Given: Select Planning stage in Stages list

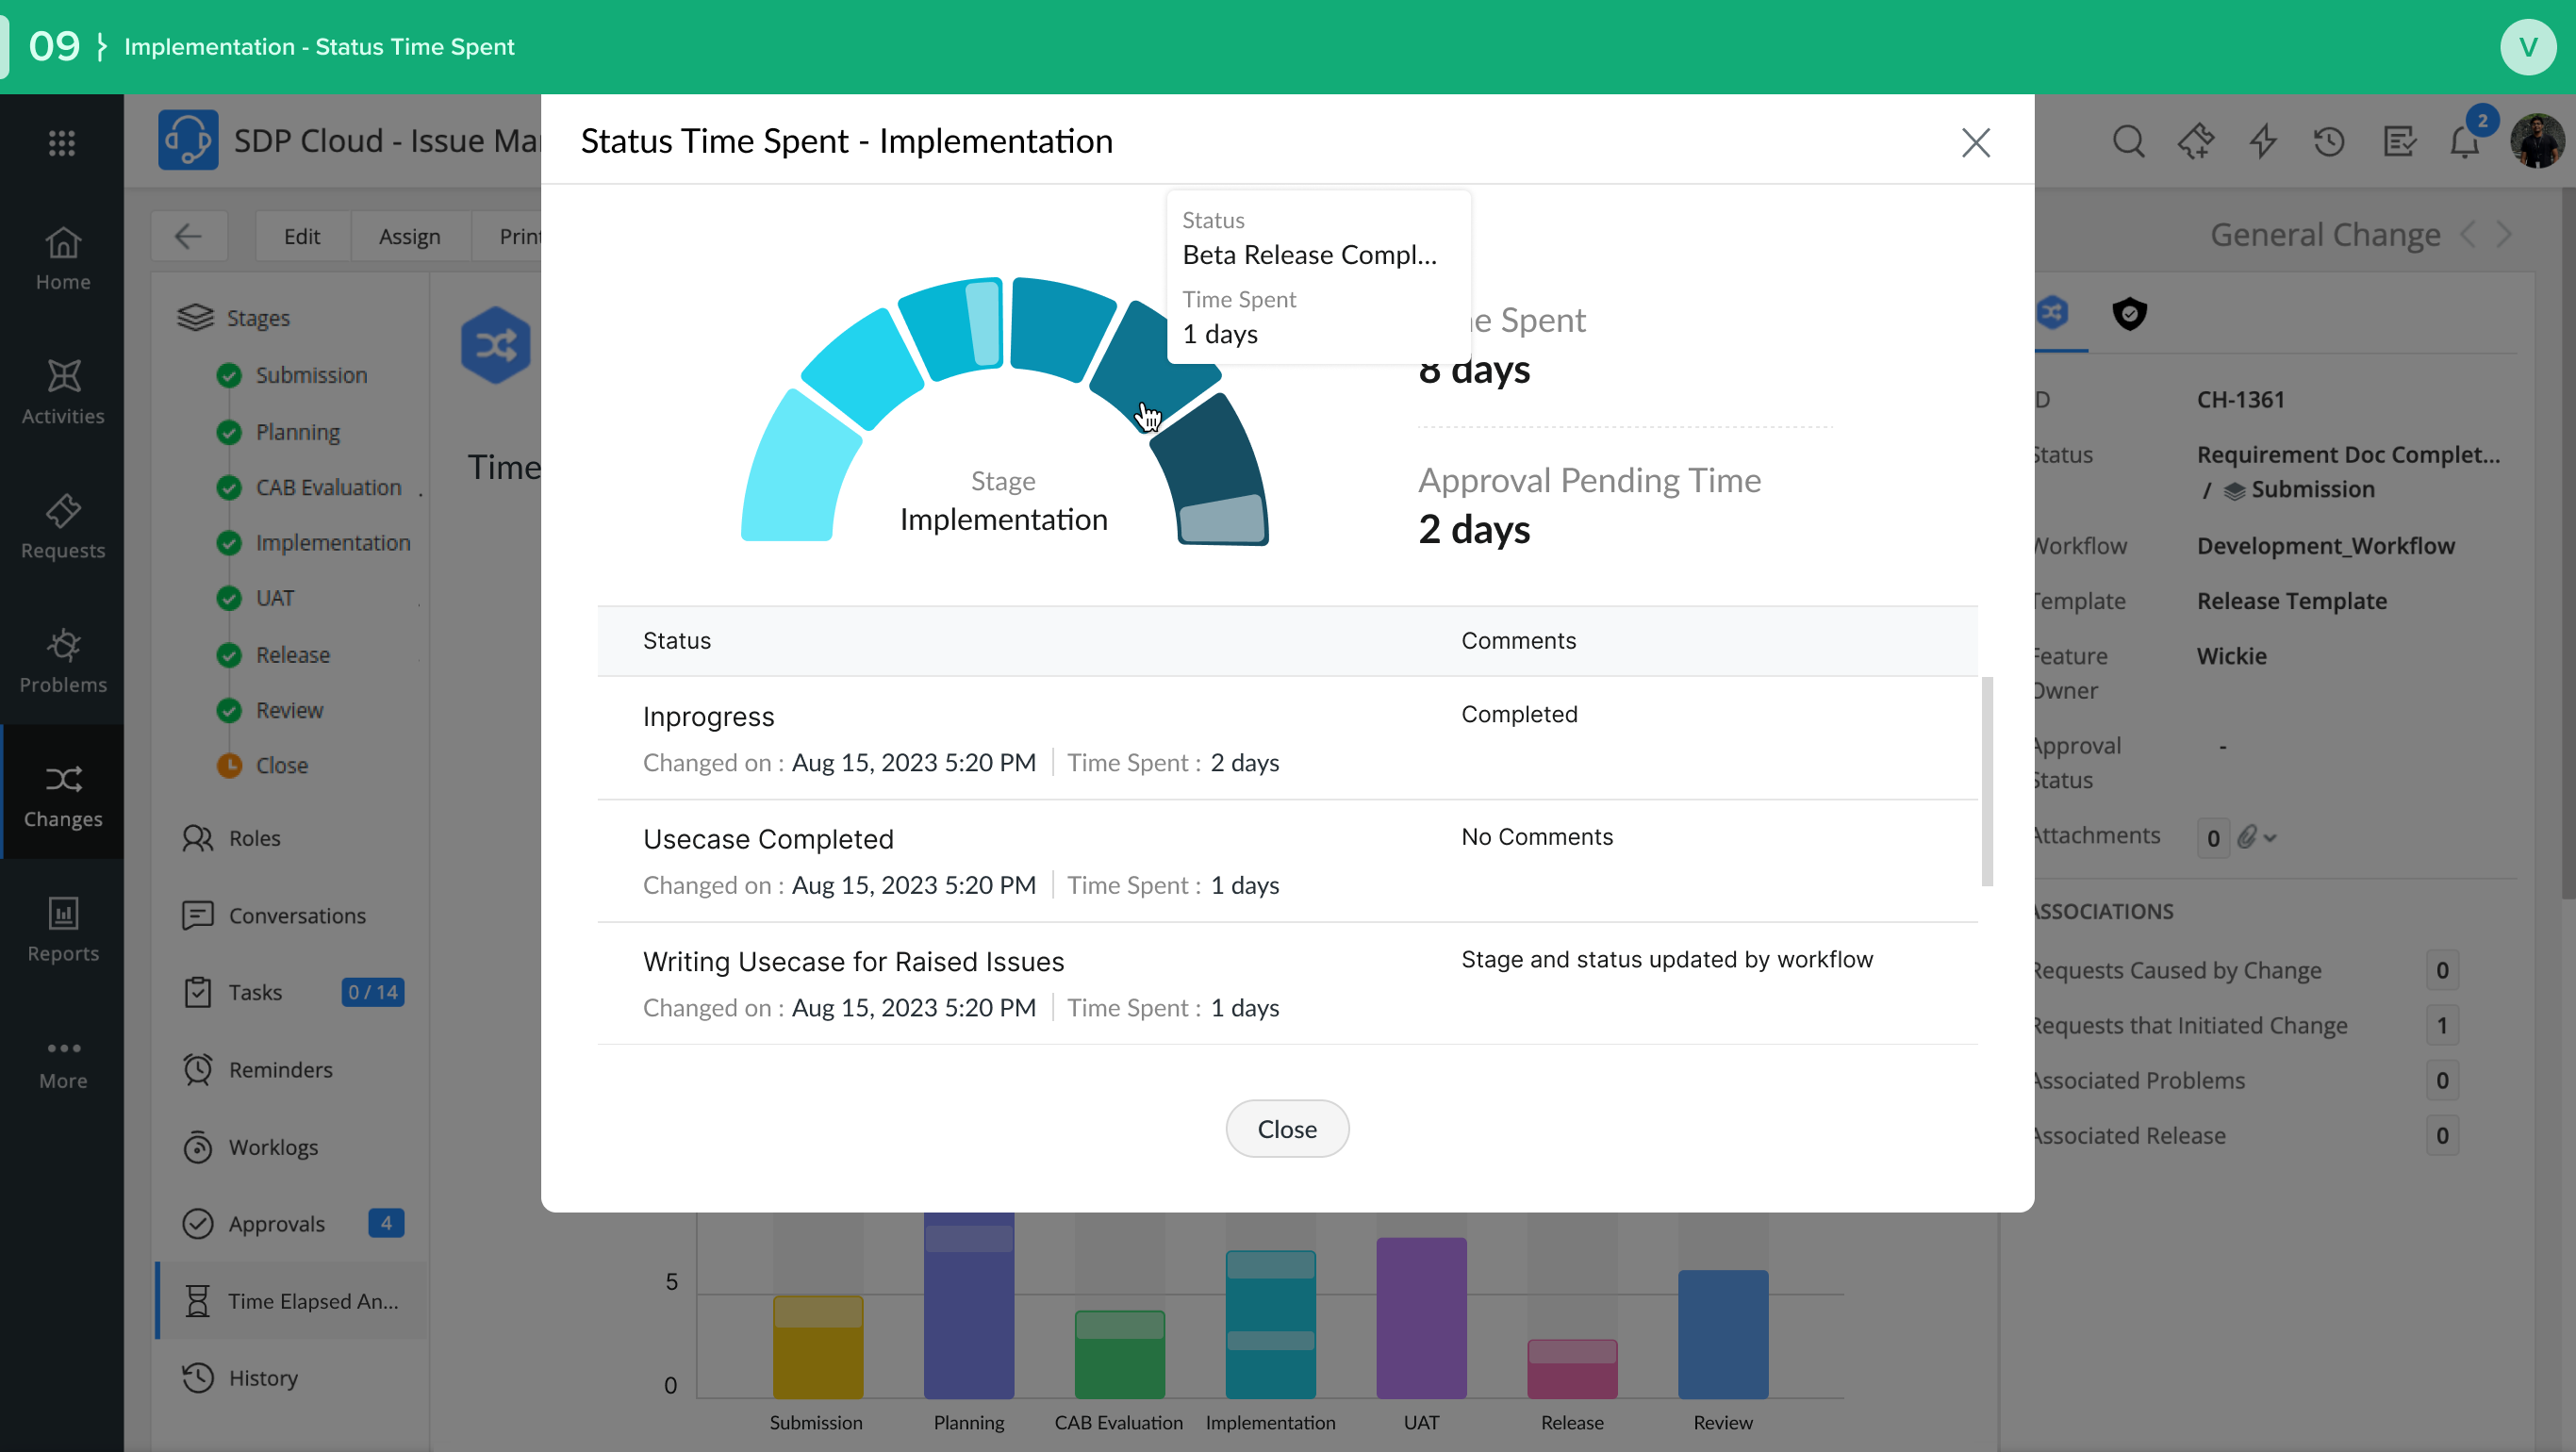Looking at the screenshot, I should tap(297, 432).
